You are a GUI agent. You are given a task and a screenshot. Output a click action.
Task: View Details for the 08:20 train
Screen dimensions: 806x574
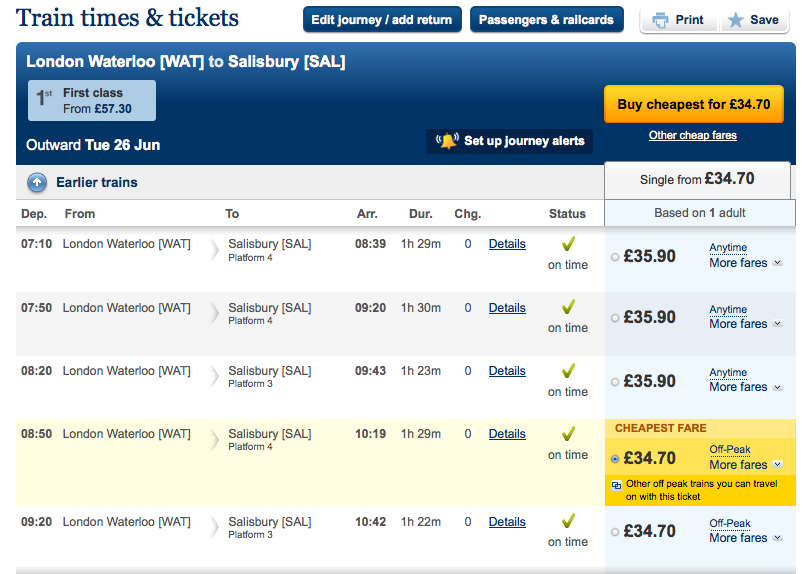coord(507,371)
